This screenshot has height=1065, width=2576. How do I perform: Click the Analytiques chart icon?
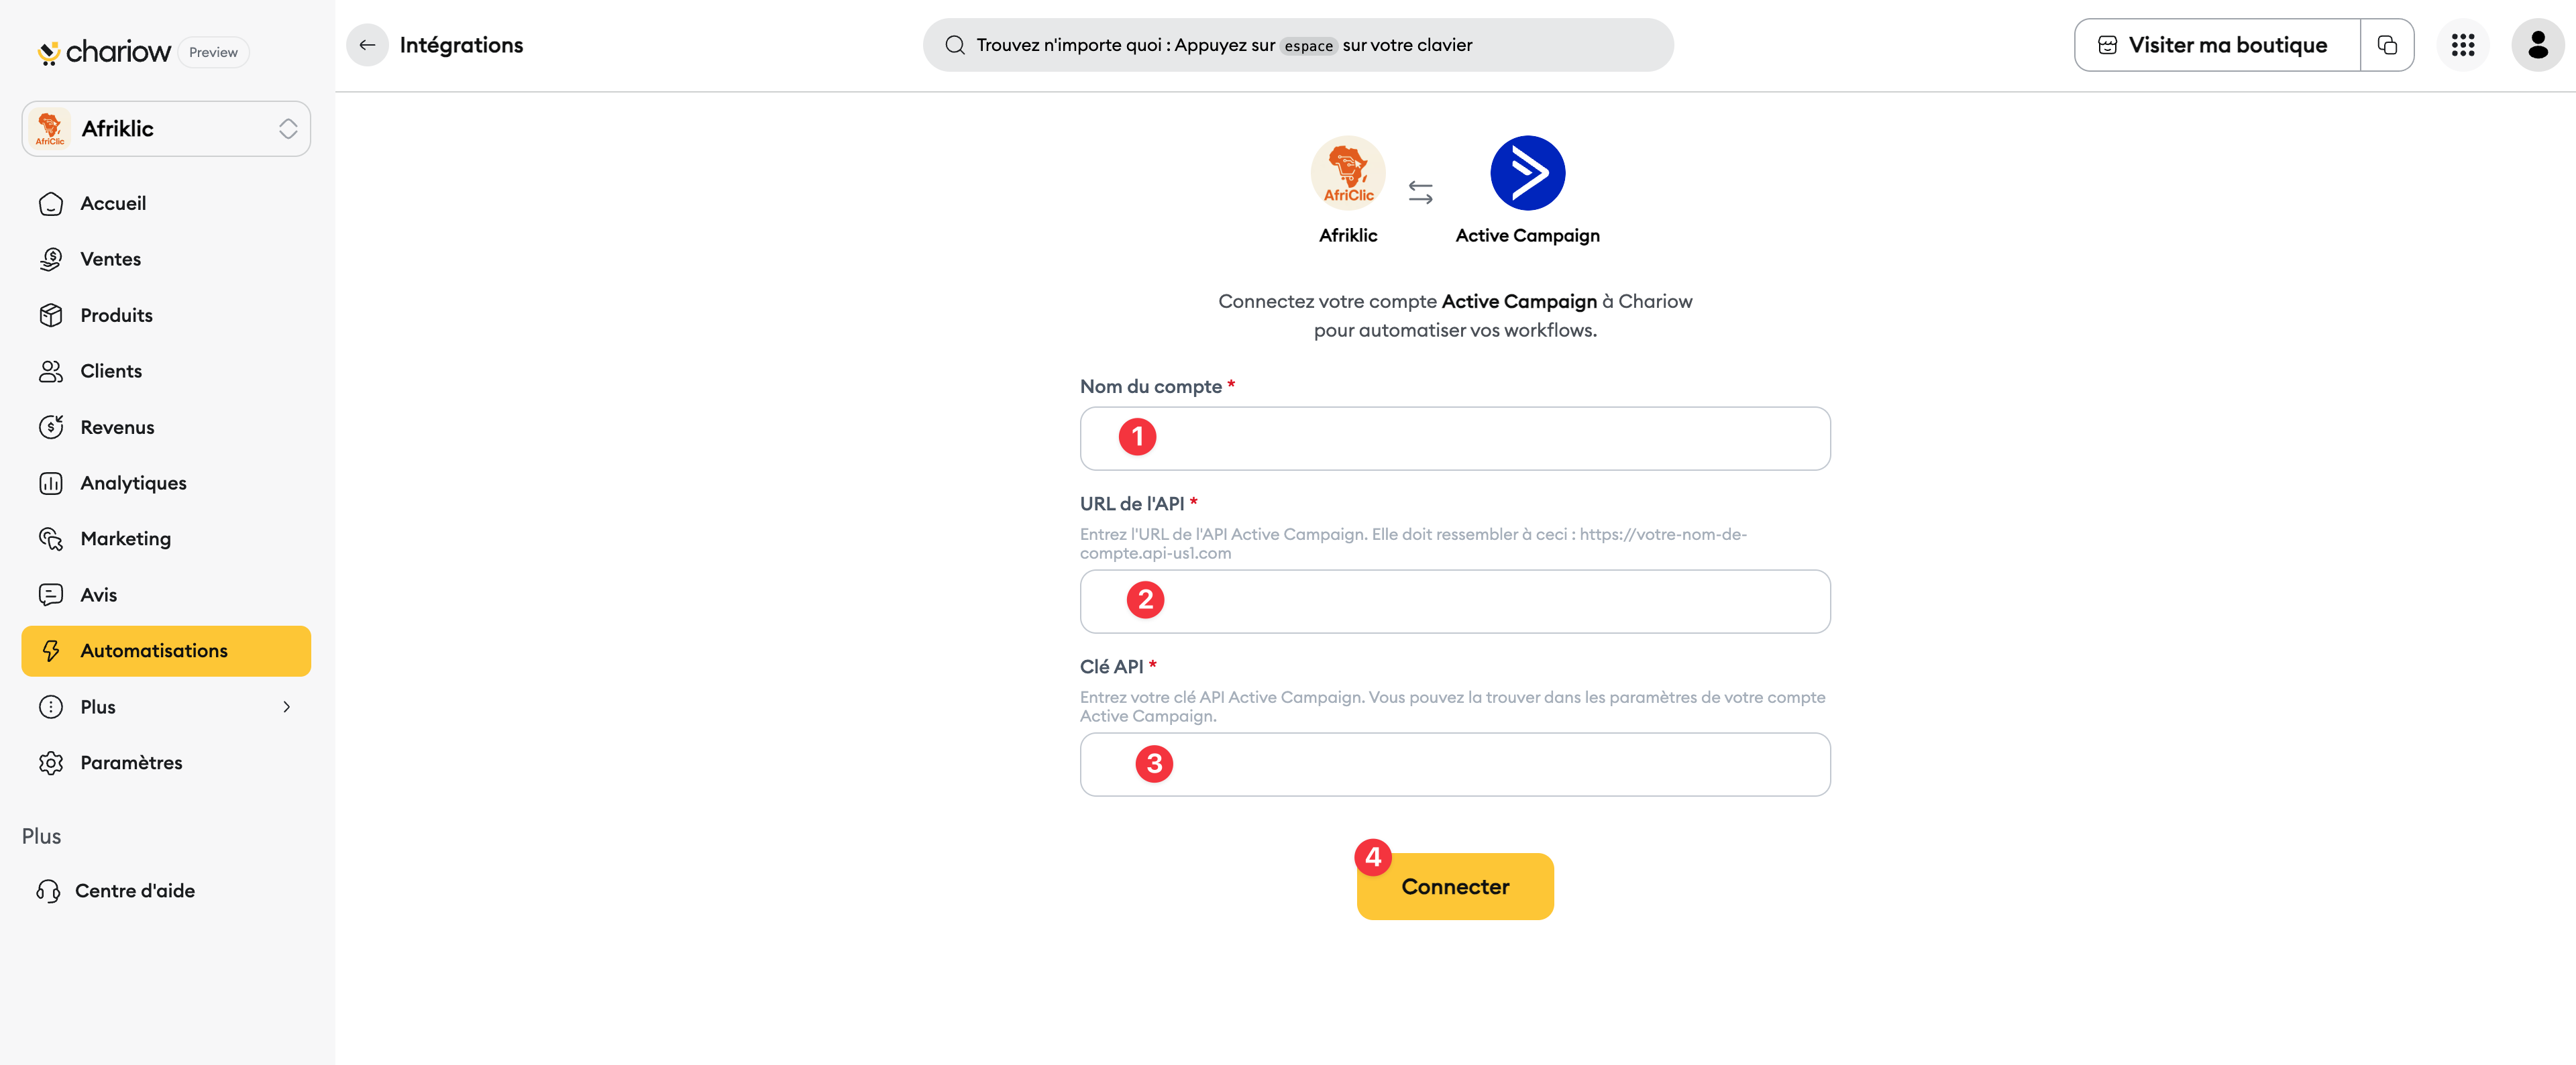(51, 483)
